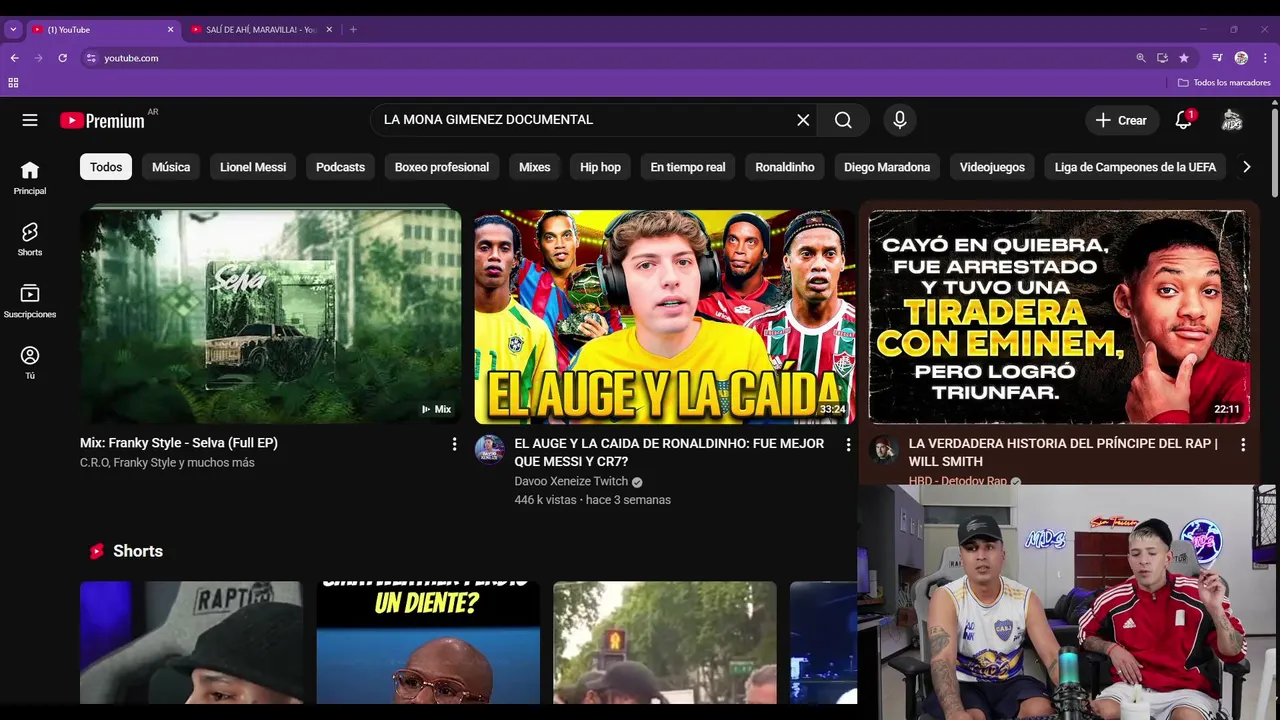
Task: Open a new browser tab
Action: 353,30
